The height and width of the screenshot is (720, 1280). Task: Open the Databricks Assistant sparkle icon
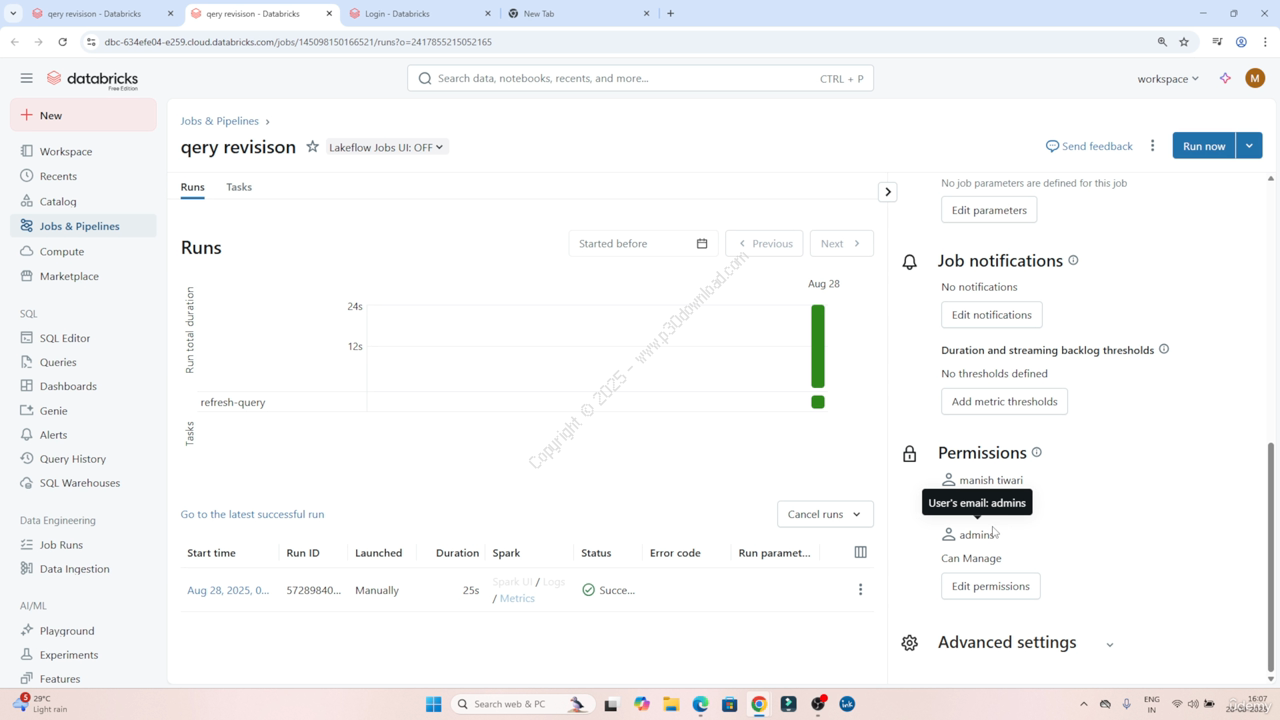click(x=1225, y=78)
